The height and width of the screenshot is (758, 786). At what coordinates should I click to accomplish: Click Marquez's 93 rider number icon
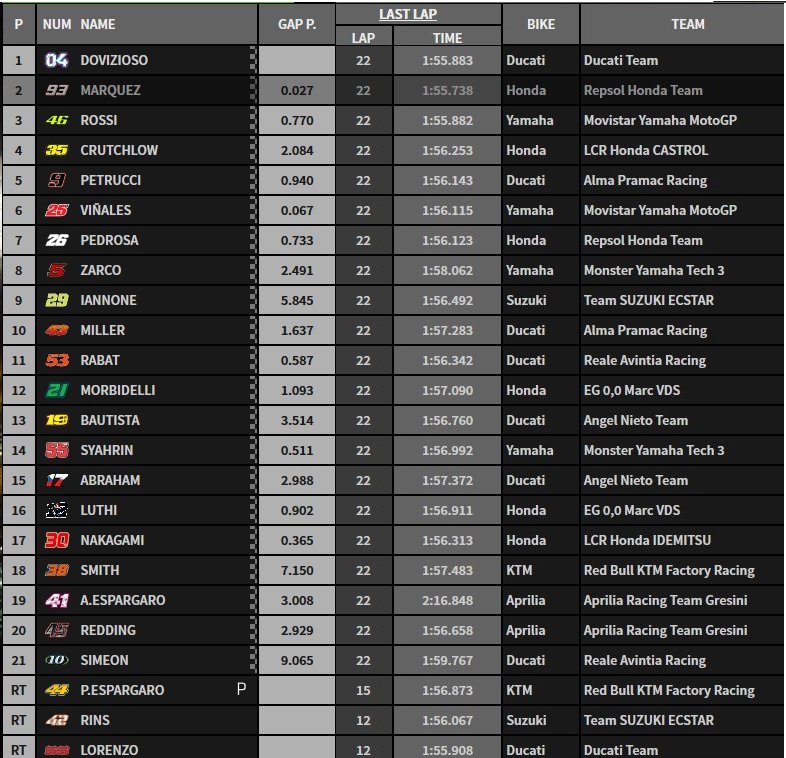(56, 90)
